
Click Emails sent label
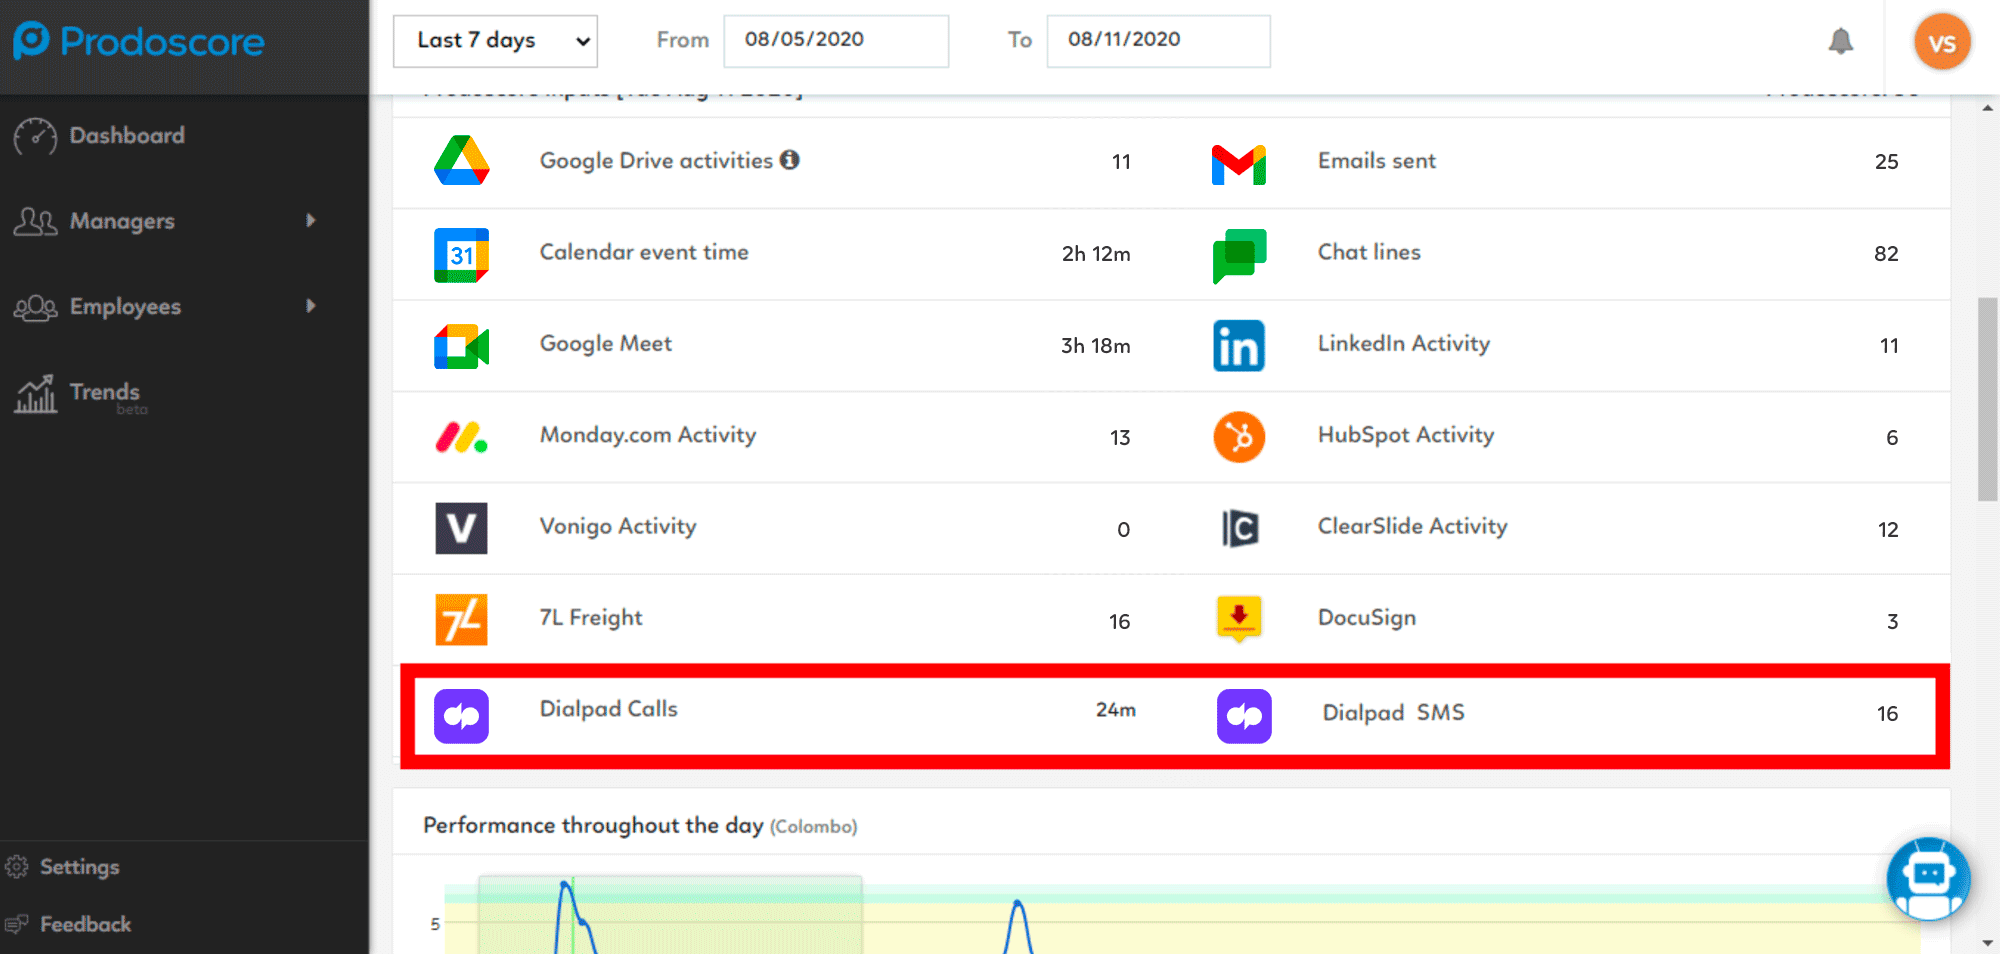click(1377, 160)
